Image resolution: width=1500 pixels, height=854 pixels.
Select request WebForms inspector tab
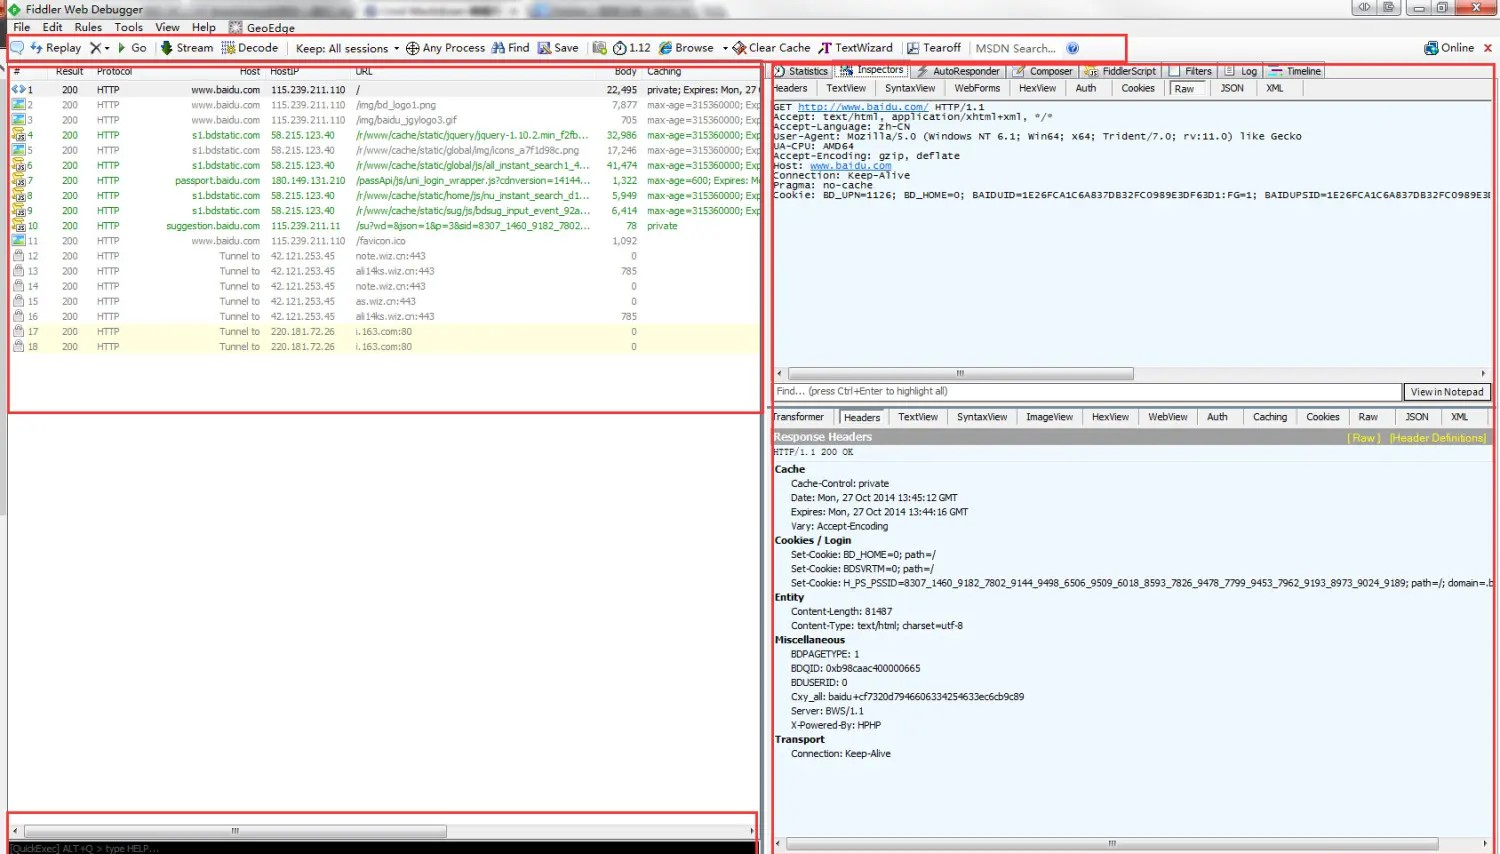tap(977, 88)
